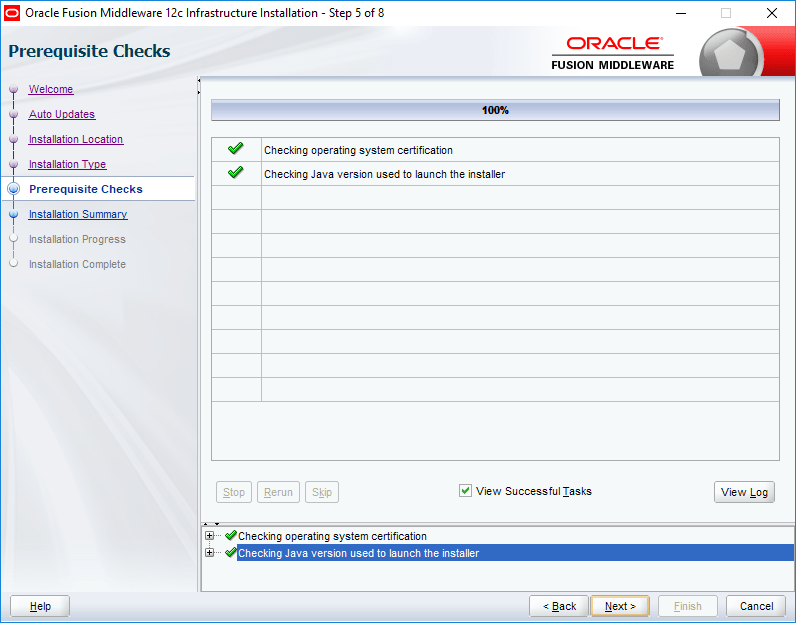Expand the Java version check tree node

[x=209, y=552]
